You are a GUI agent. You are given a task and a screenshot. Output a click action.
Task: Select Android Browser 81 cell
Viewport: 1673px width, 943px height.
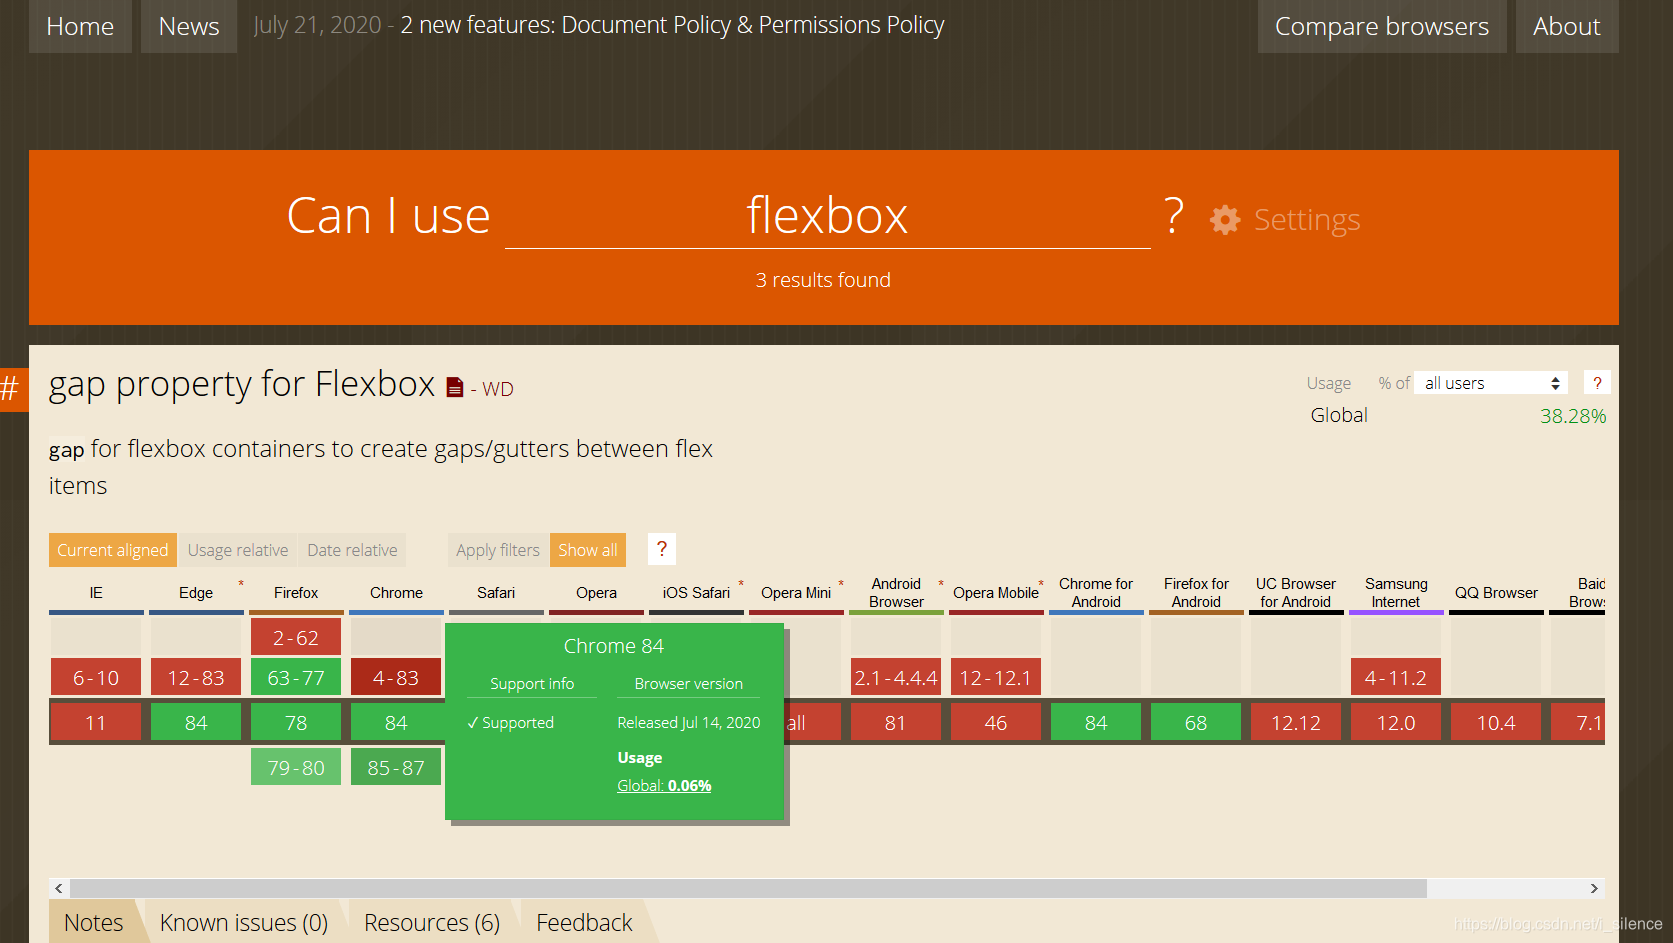(896, 722)
